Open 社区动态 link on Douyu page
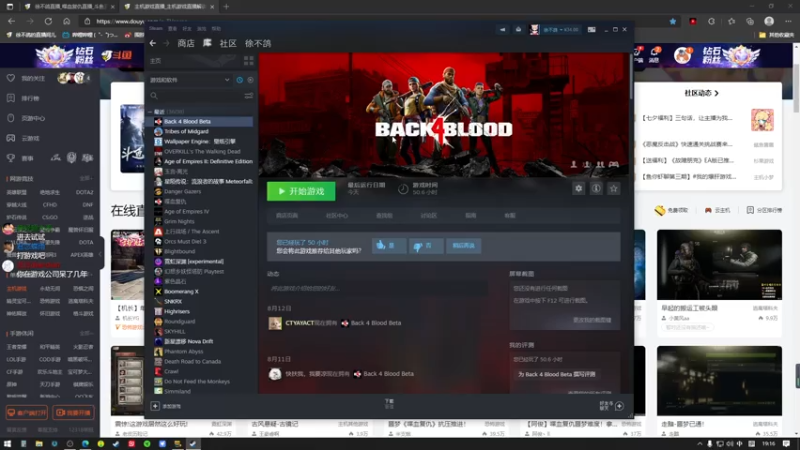This screenshot has height=450, width=800. coord(702,93)
